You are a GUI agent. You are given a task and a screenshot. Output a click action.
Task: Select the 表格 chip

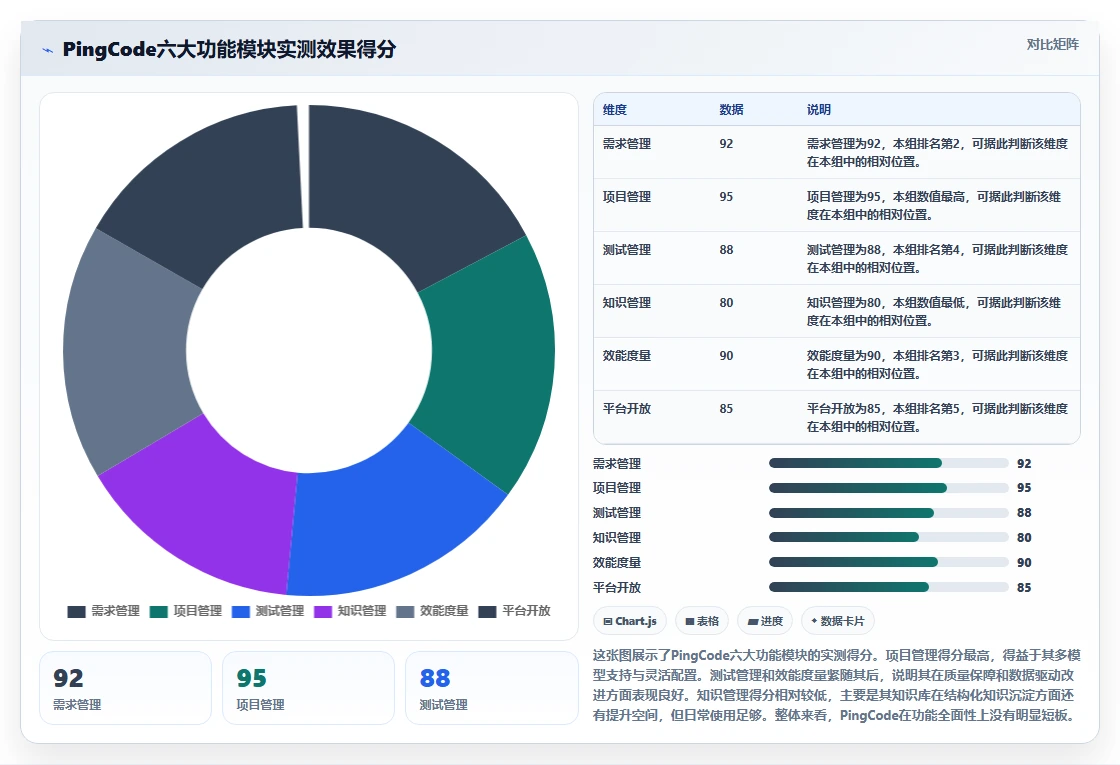(701, 621)
